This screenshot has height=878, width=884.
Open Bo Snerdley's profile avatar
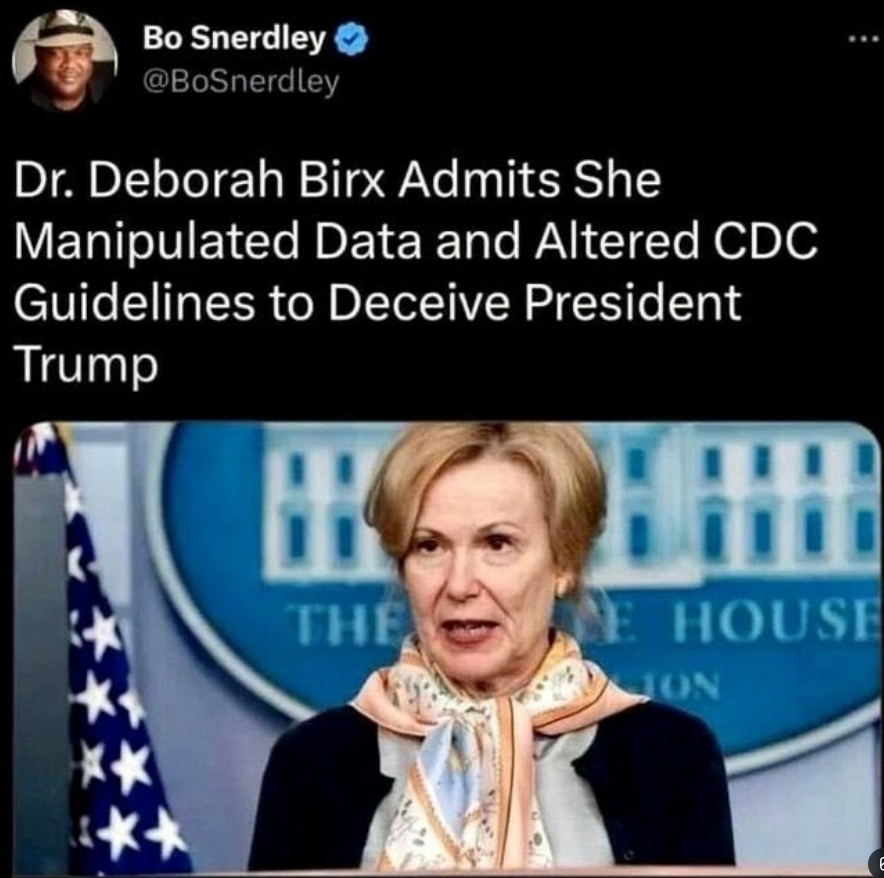[65, 60]
